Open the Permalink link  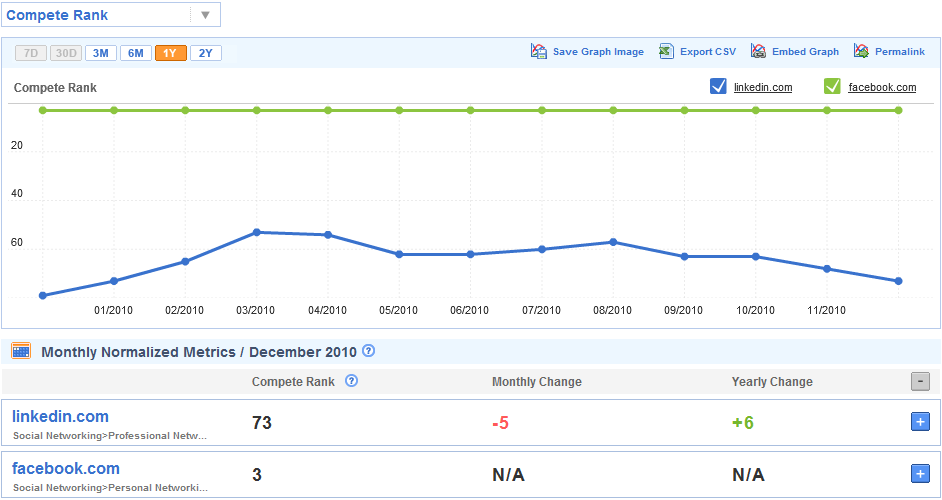[900, 52]
